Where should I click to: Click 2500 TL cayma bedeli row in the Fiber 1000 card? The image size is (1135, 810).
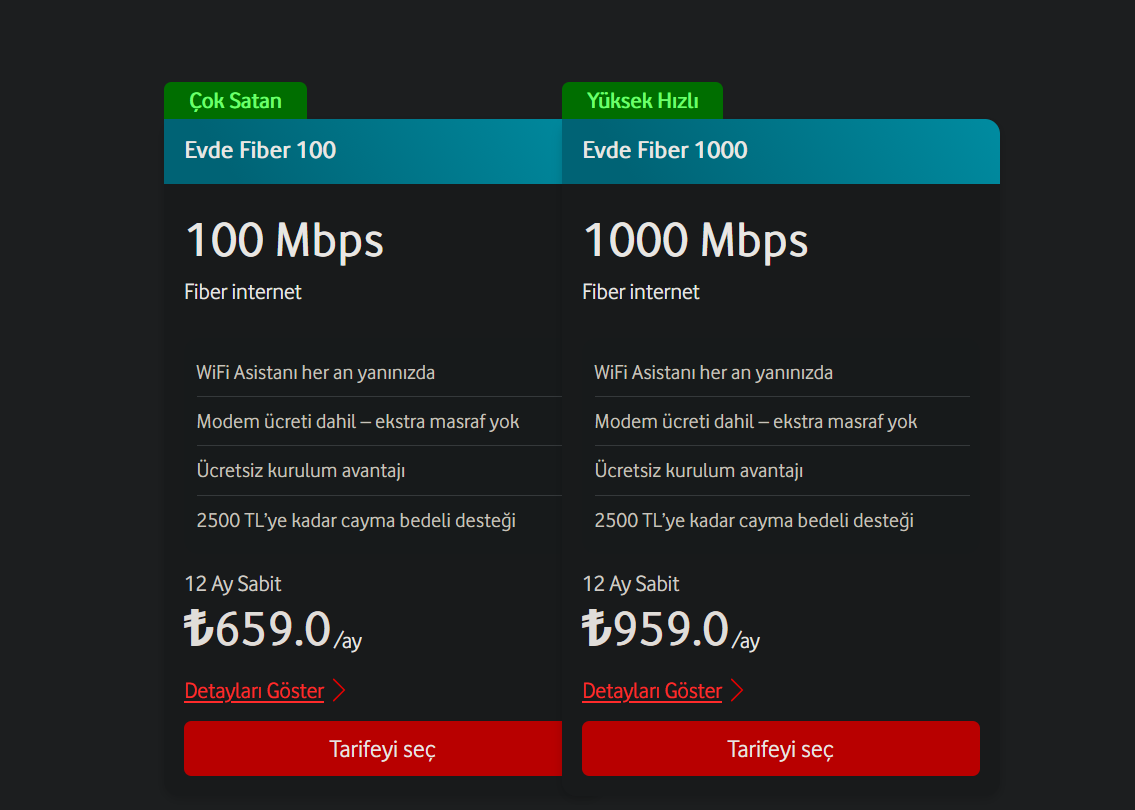(753, 521)
